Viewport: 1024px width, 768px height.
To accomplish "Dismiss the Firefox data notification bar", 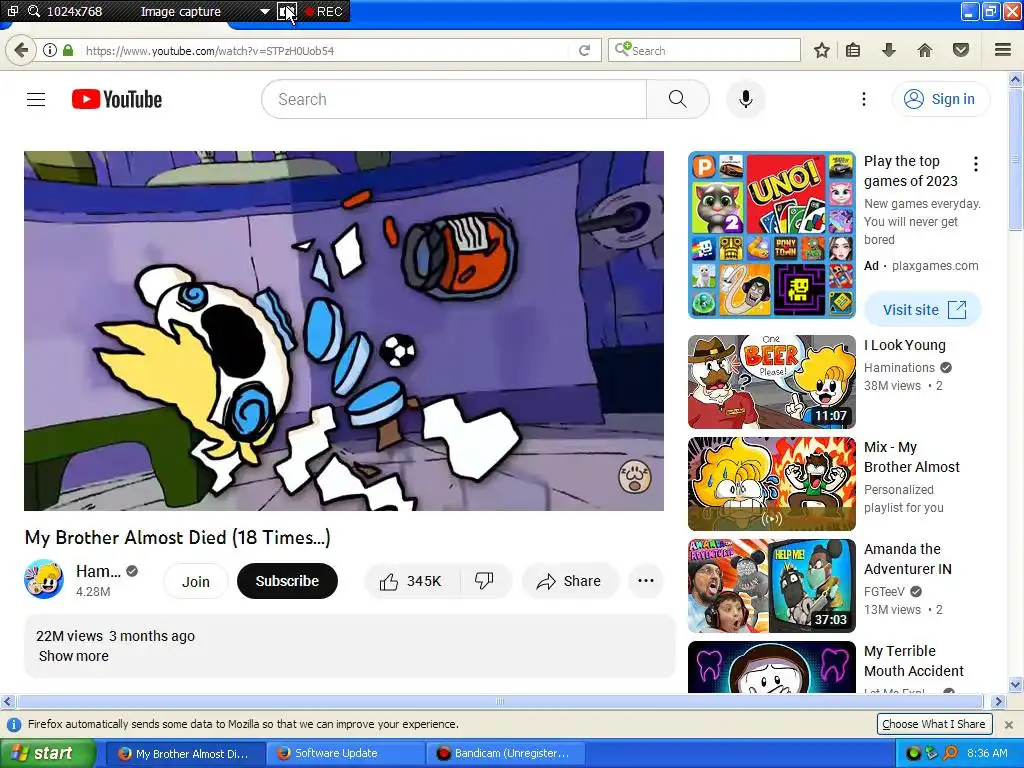I will click(1009, 724).
